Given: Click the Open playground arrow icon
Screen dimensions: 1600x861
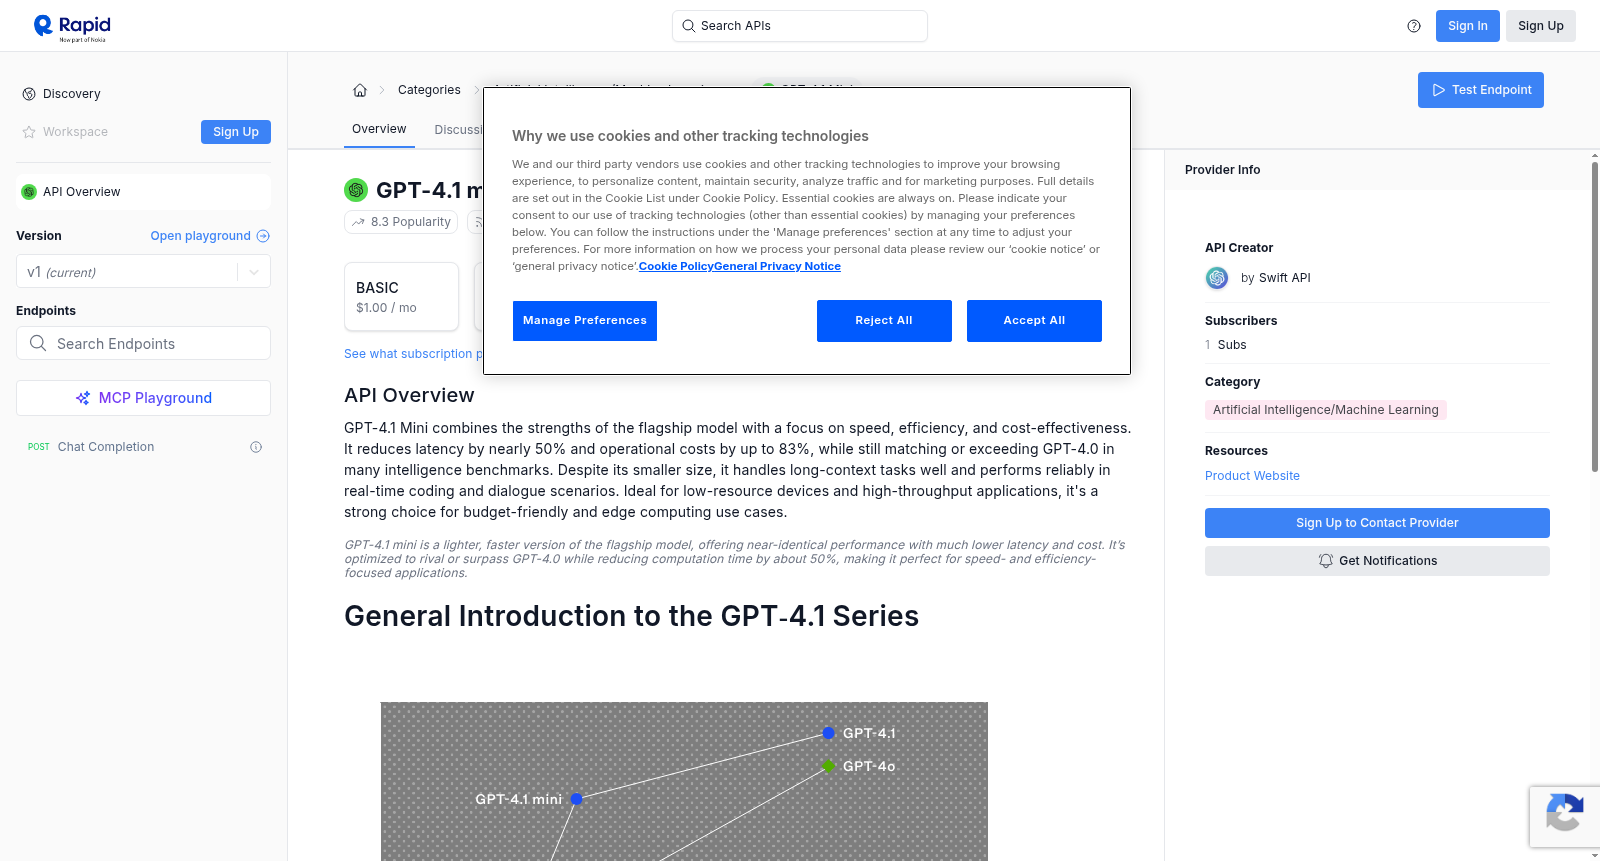Looking at the screenshot, I should click(x=263, y=236).
